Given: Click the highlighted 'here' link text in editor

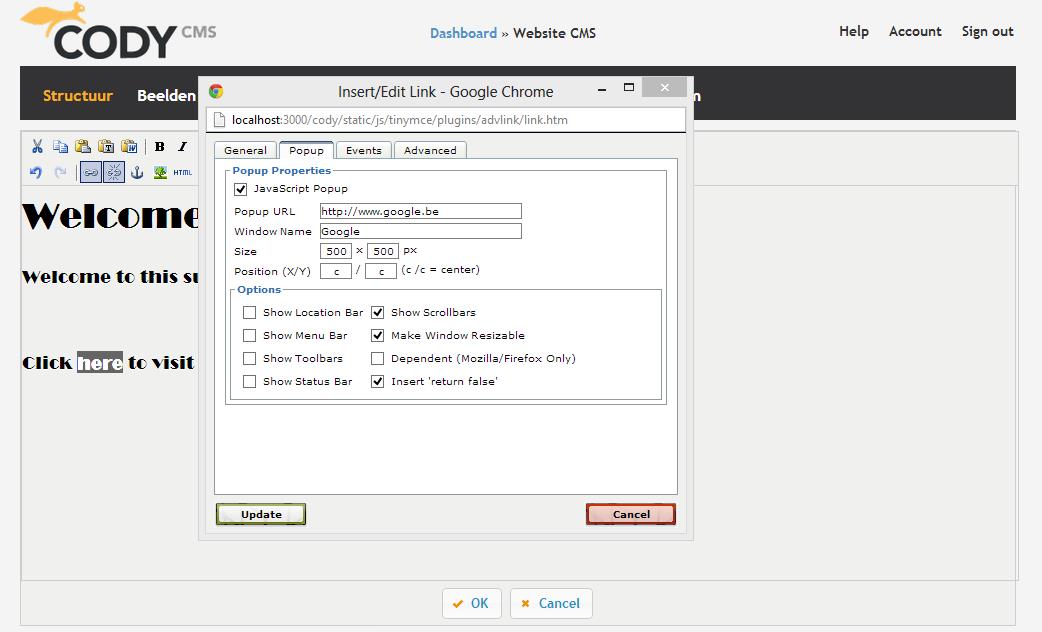Looking at the screenshot, I should tap(100, 362).
